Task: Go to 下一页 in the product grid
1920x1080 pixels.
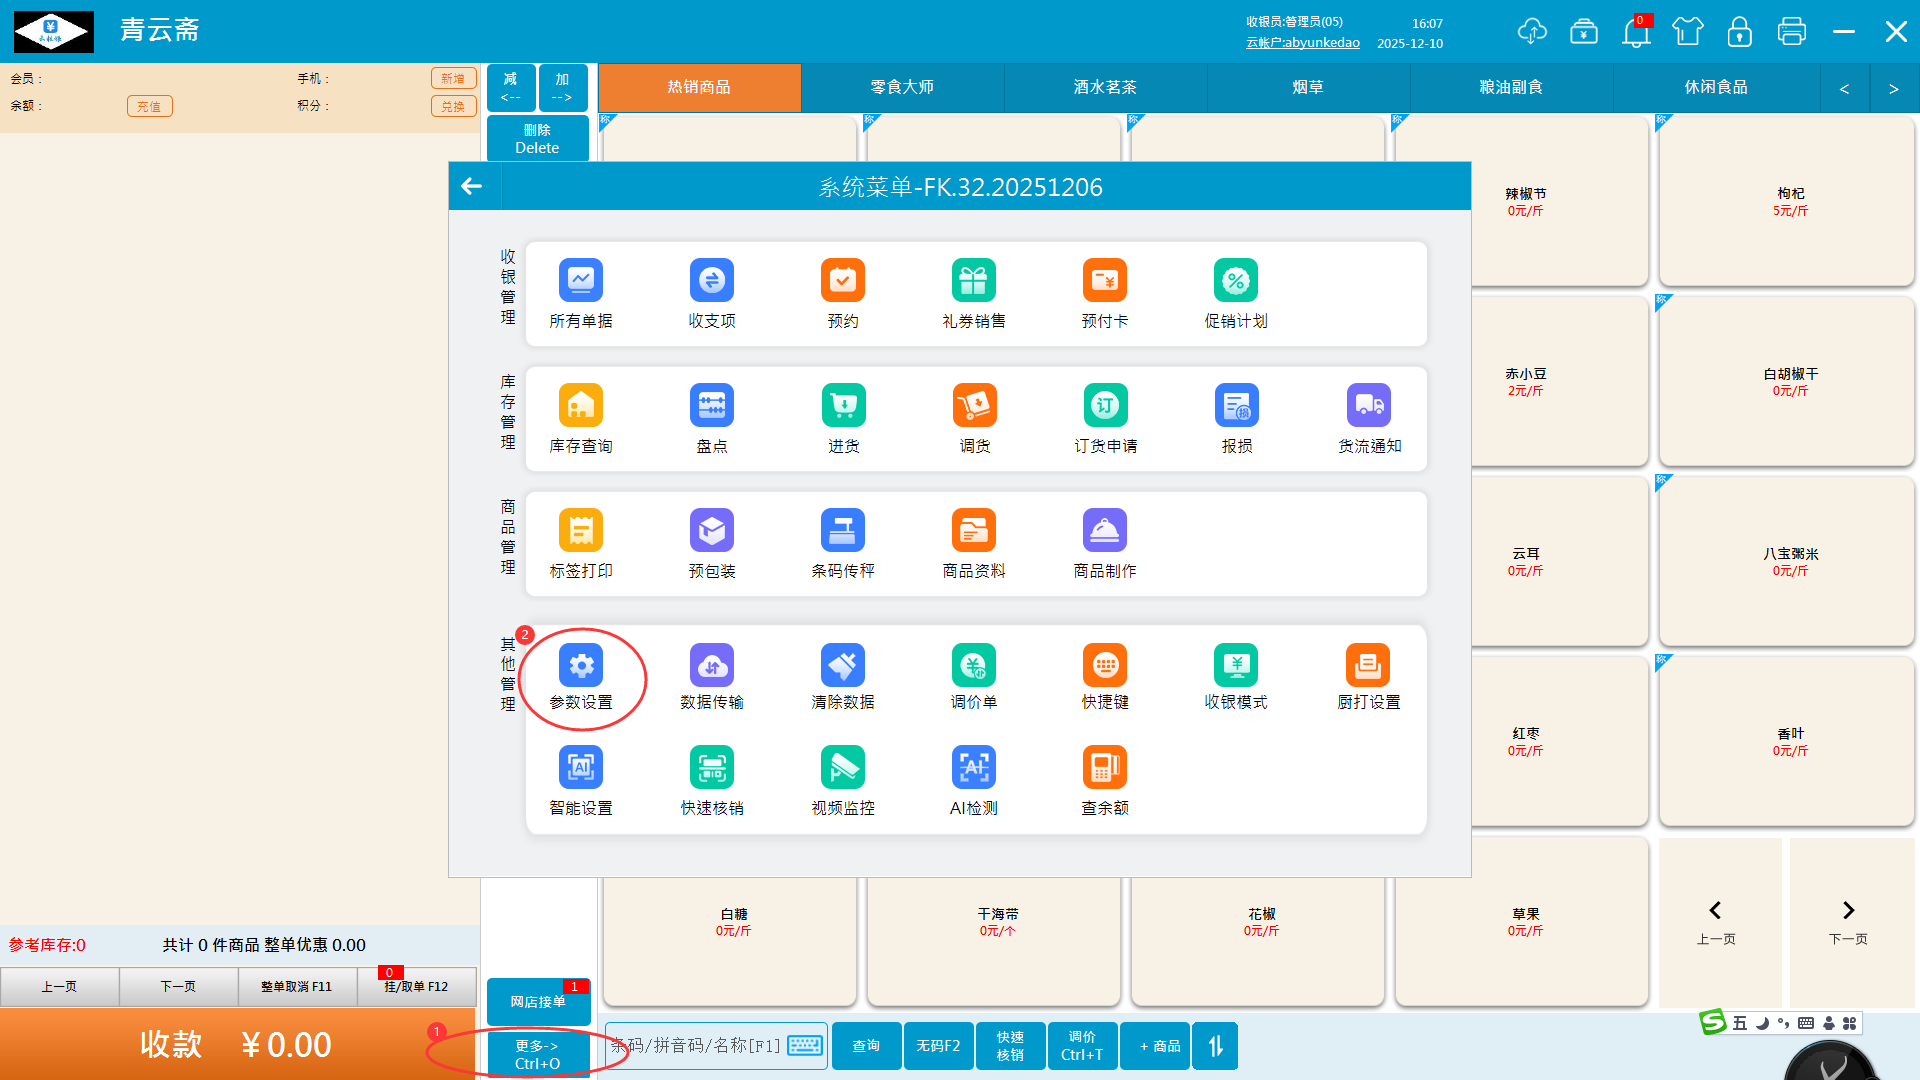Action: [1848, 921]
